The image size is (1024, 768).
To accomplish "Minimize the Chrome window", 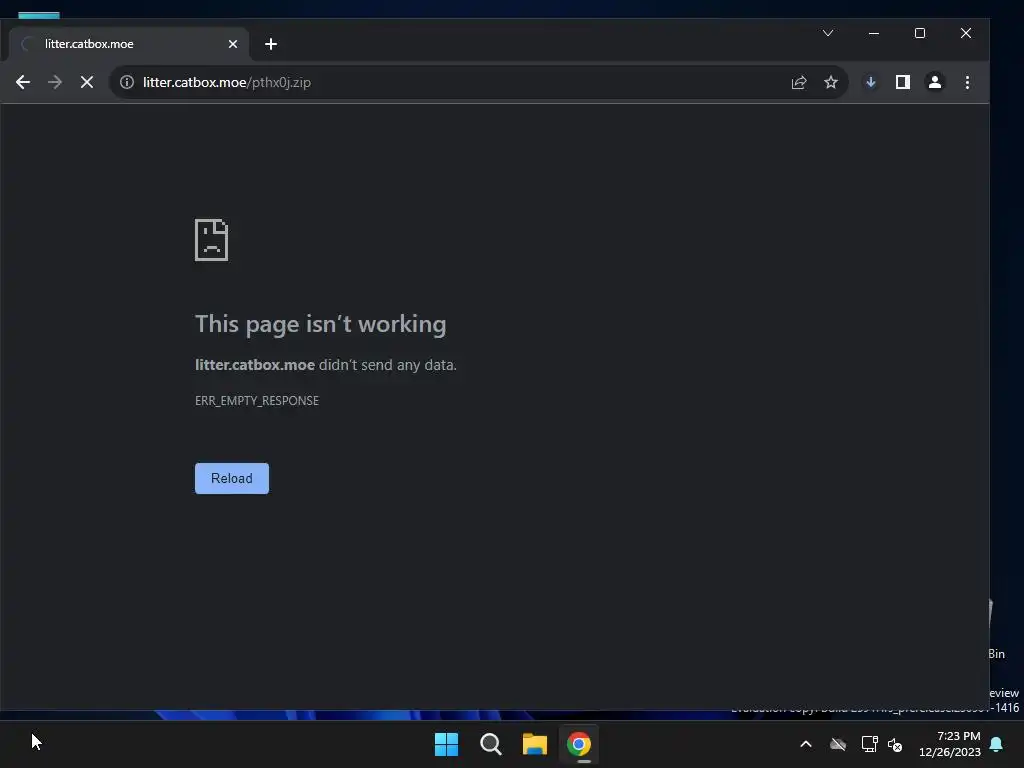I will point(874,33).
